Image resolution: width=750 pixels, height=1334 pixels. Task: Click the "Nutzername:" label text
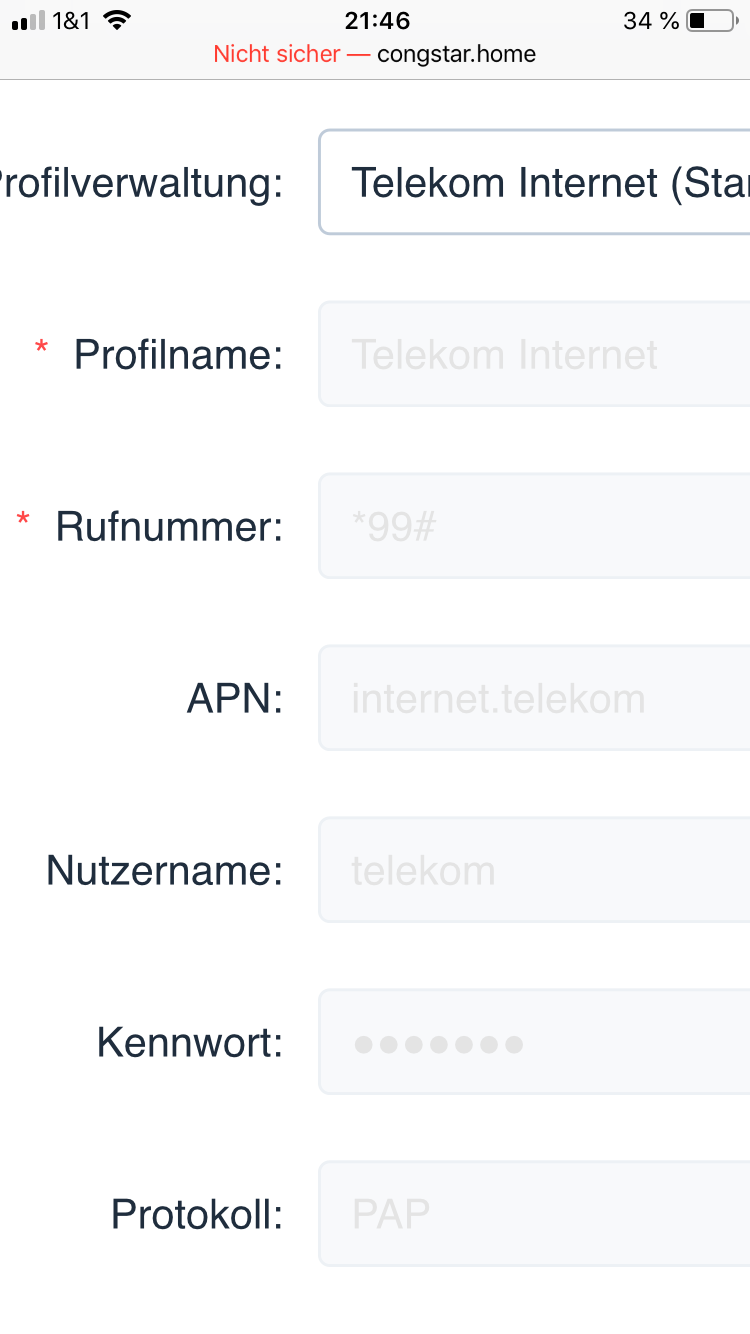[165, 871]
